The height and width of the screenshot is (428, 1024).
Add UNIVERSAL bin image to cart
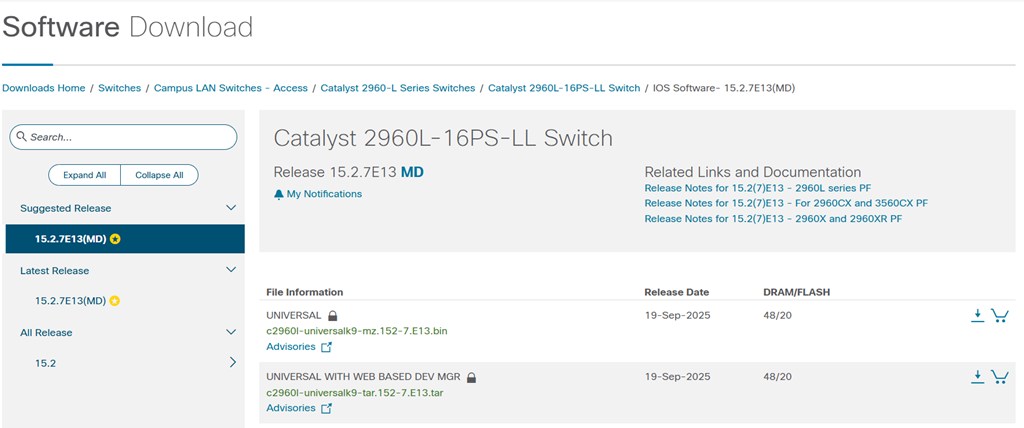coord(999,316)
